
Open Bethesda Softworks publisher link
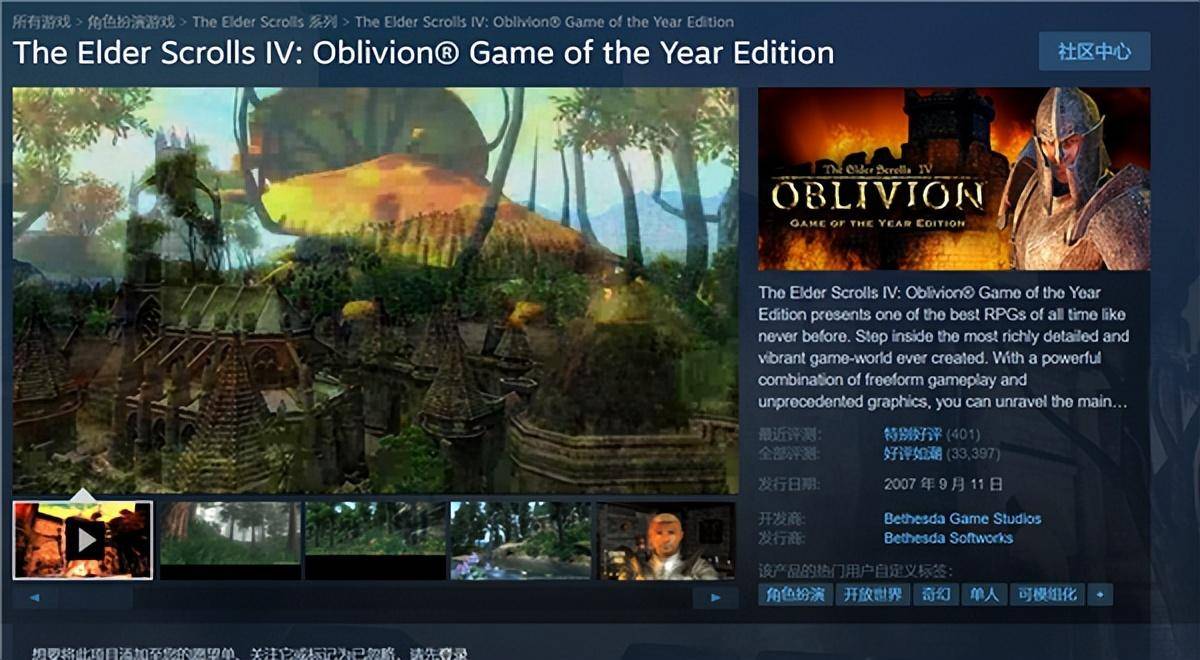coord(948,538)
